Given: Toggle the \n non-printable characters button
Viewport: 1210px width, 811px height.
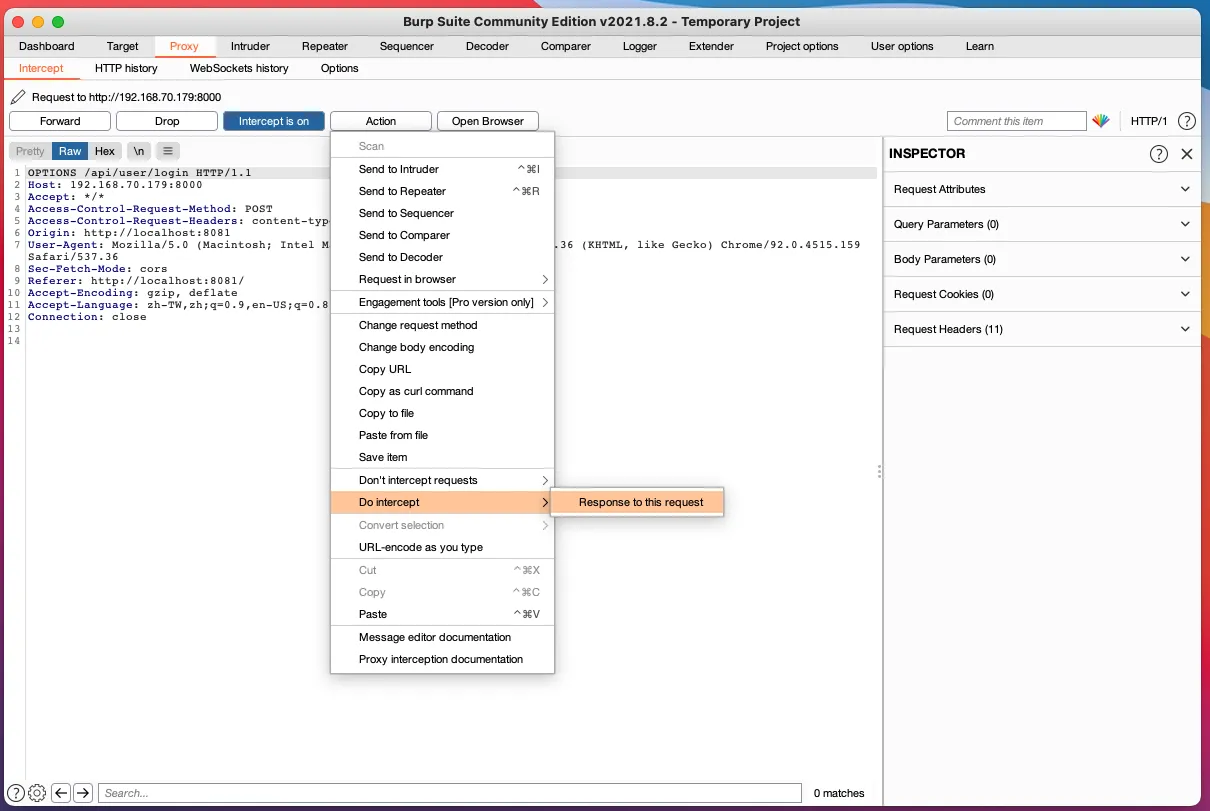Looking at the screenshot, I should [140, 151].
